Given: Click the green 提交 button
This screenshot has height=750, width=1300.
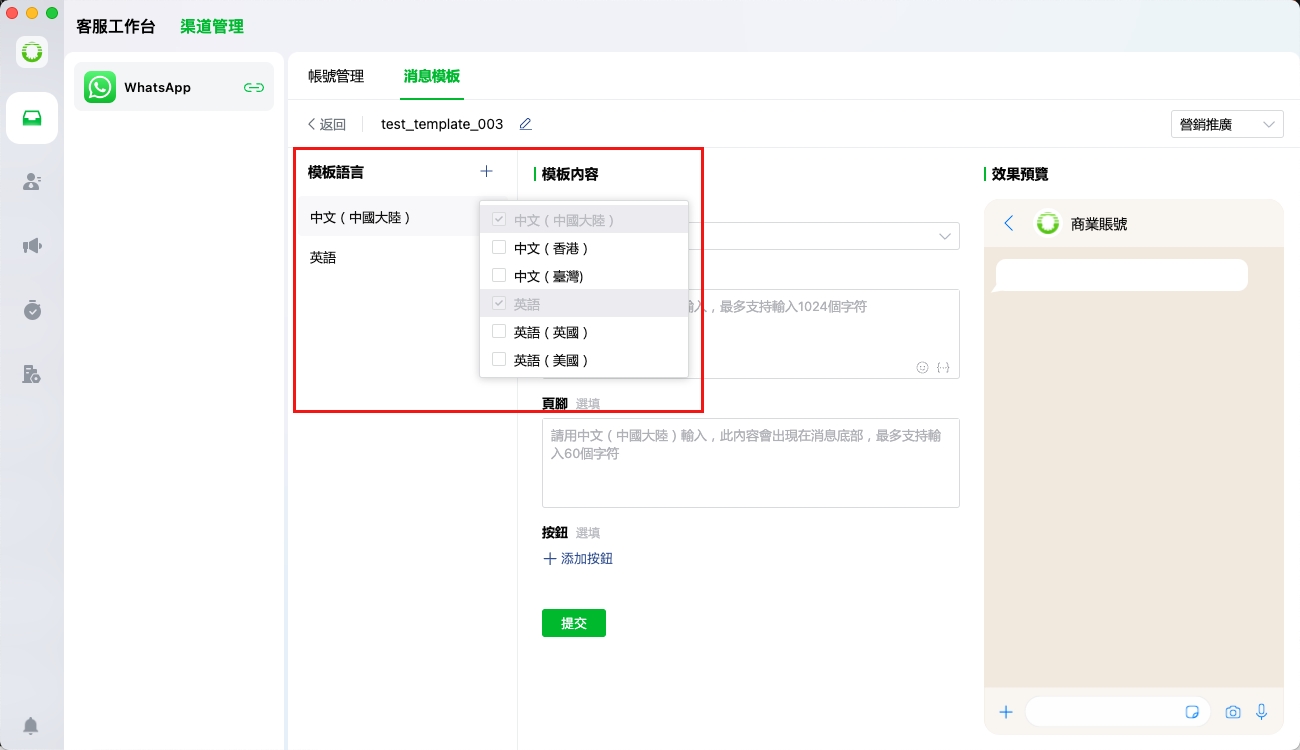Looking at the screenshot, I should (573, 623).
